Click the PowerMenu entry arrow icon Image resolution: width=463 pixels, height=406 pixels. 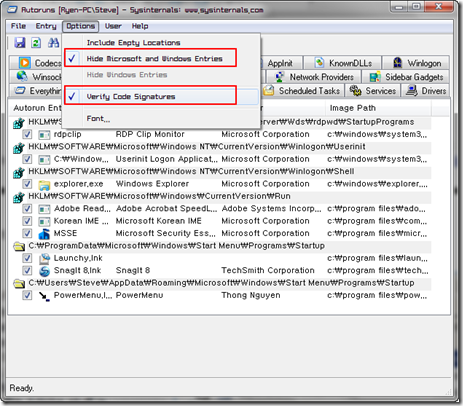(x=44, y=296)
